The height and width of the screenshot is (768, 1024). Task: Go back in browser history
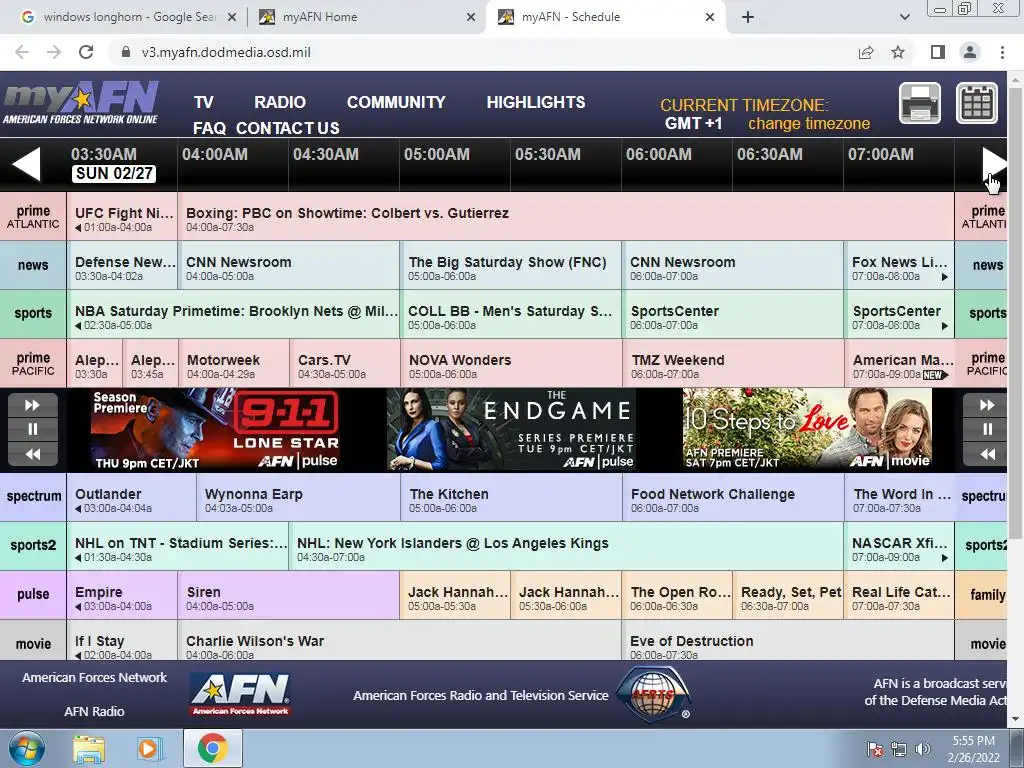pyautogui.click(x=22, y=52)
